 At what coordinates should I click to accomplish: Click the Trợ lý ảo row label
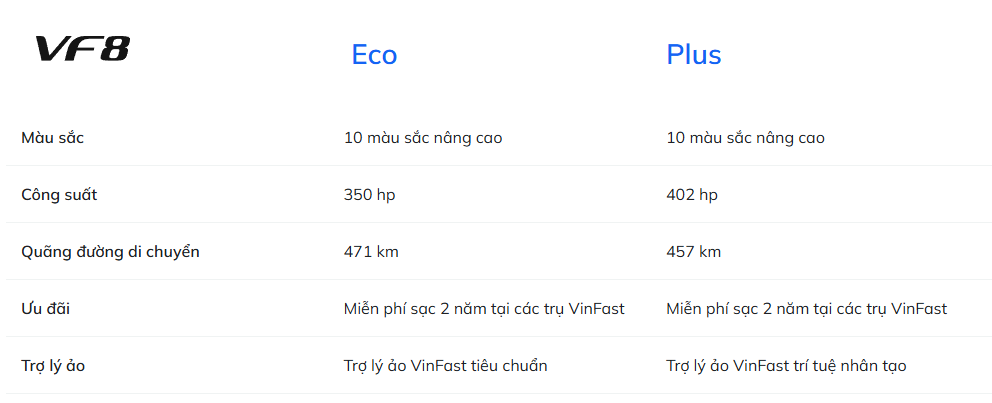pyautogui.click(x=53, y=366)
